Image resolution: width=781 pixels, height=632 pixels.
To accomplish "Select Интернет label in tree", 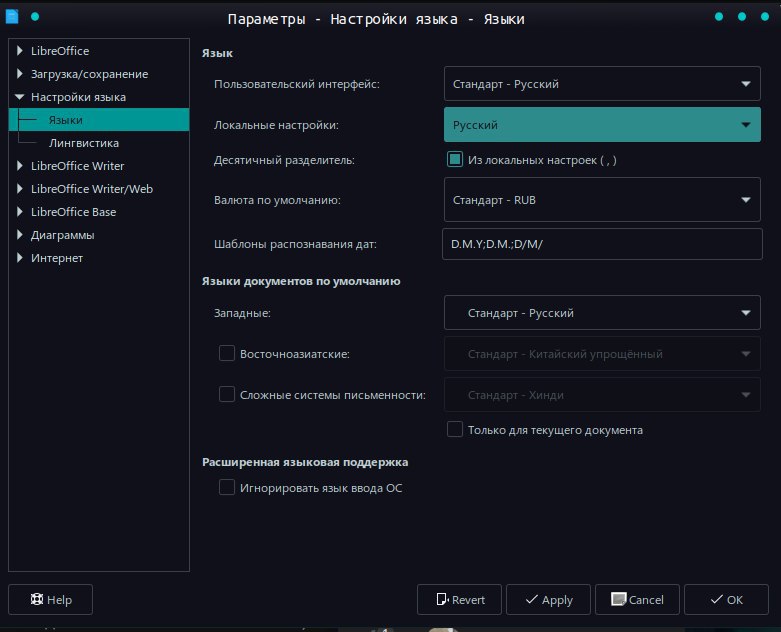I will point(57,258).
